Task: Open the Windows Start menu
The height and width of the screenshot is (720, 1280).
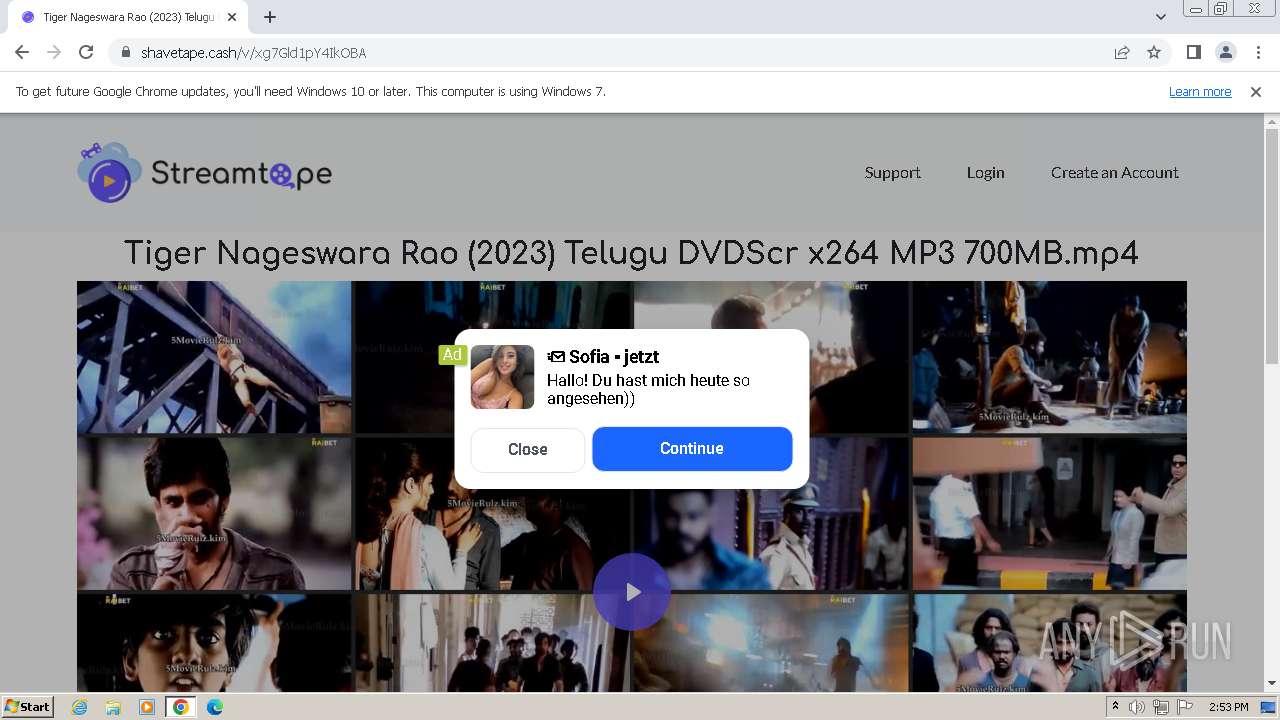Action: click(28, 706)
